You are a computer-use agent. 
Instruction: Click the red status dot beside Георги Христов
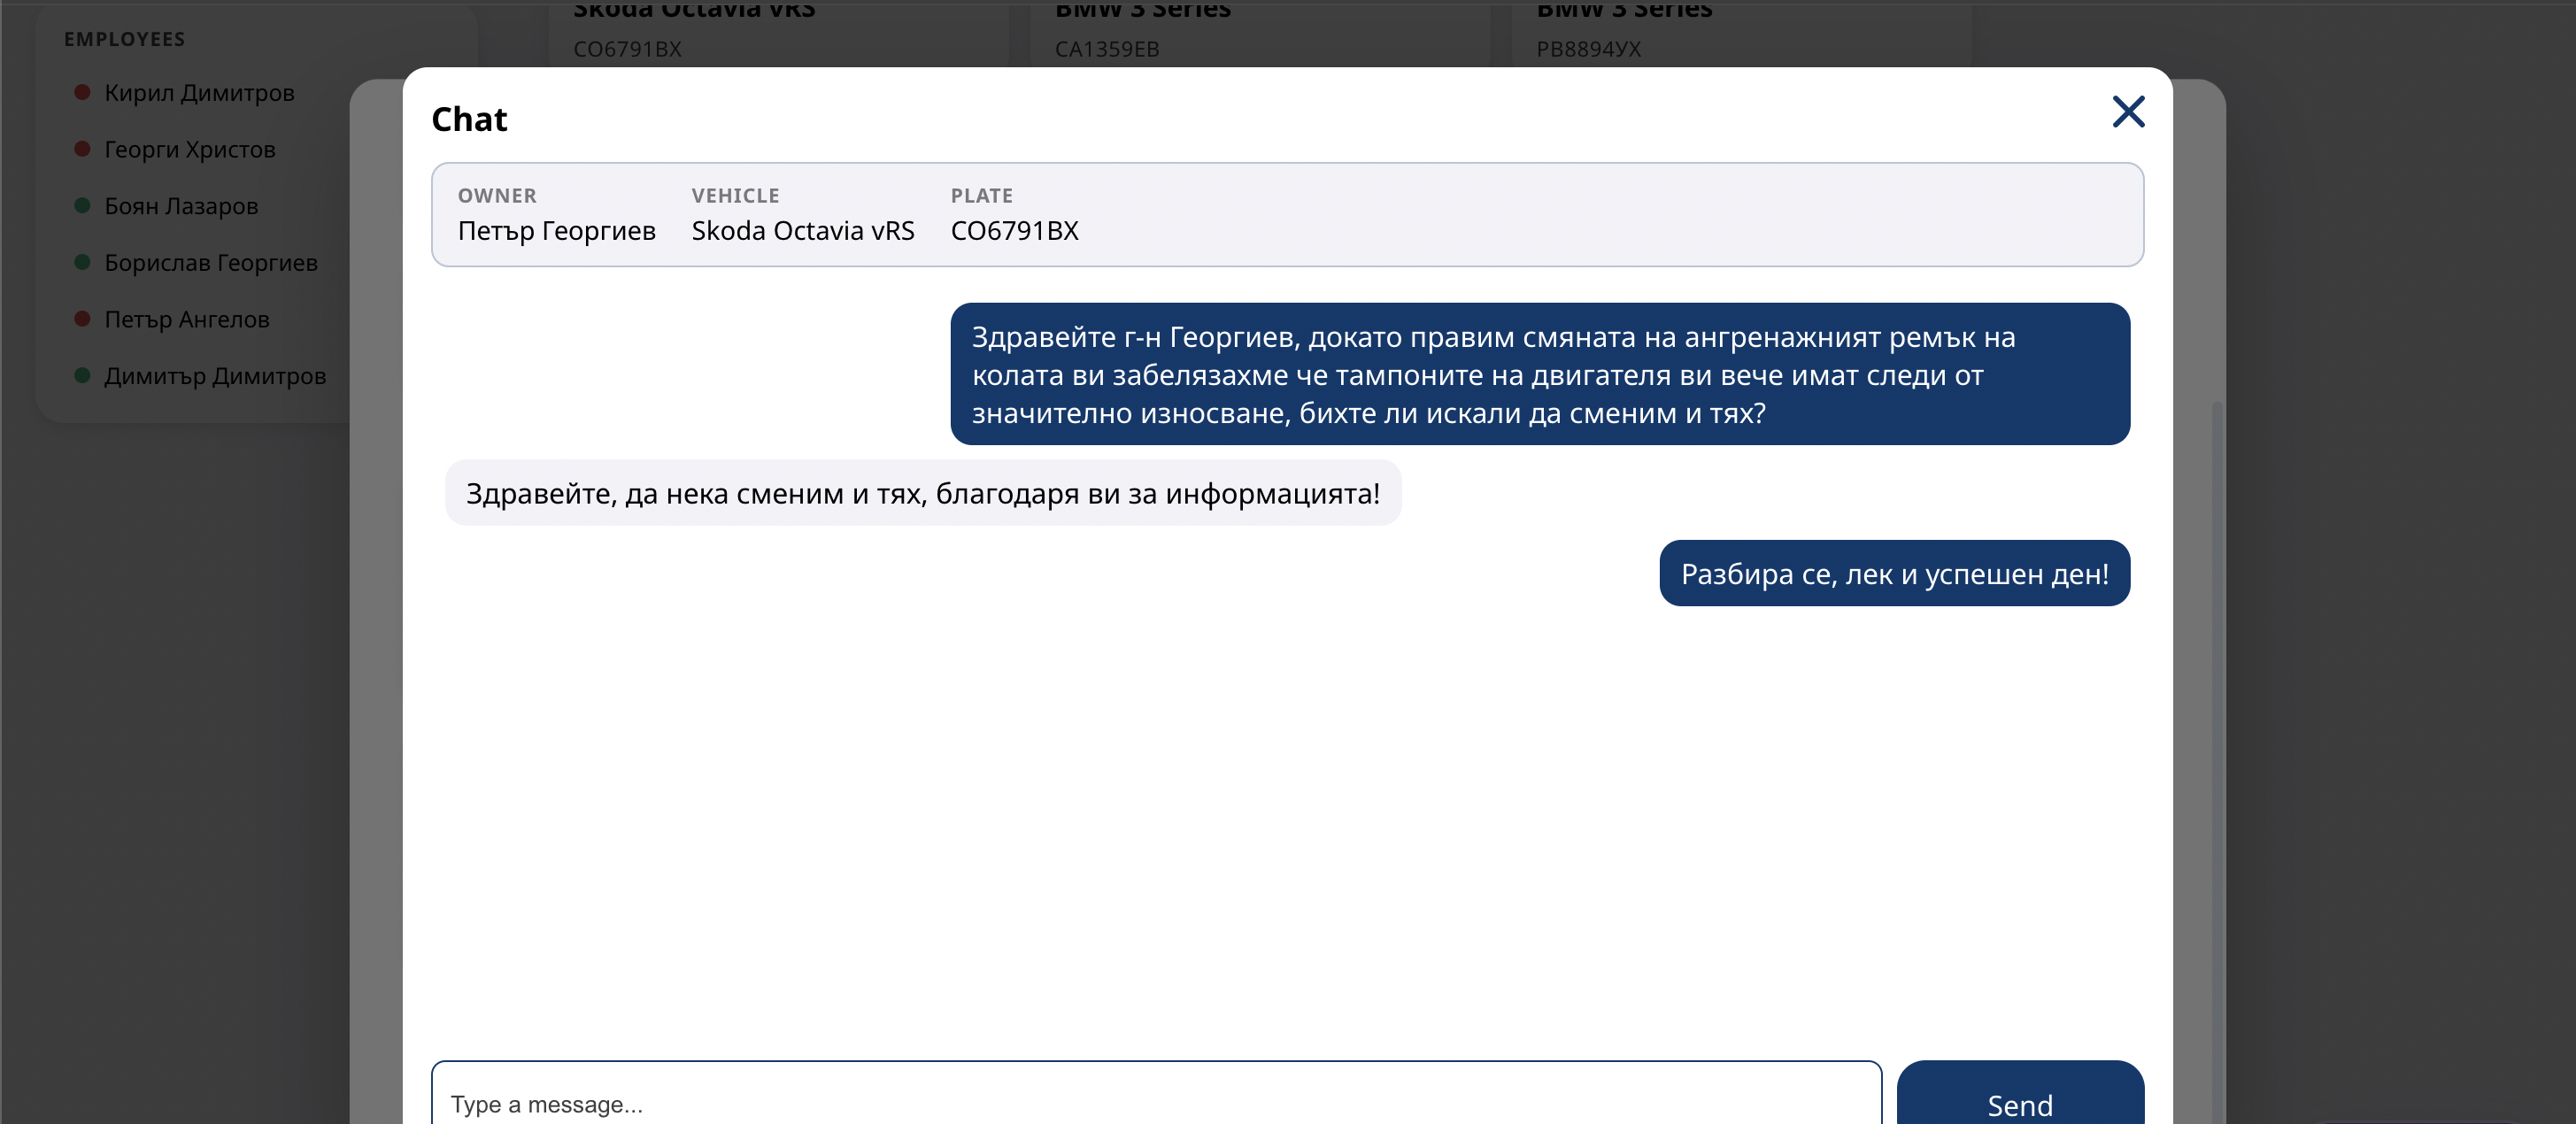pos(83,148)
